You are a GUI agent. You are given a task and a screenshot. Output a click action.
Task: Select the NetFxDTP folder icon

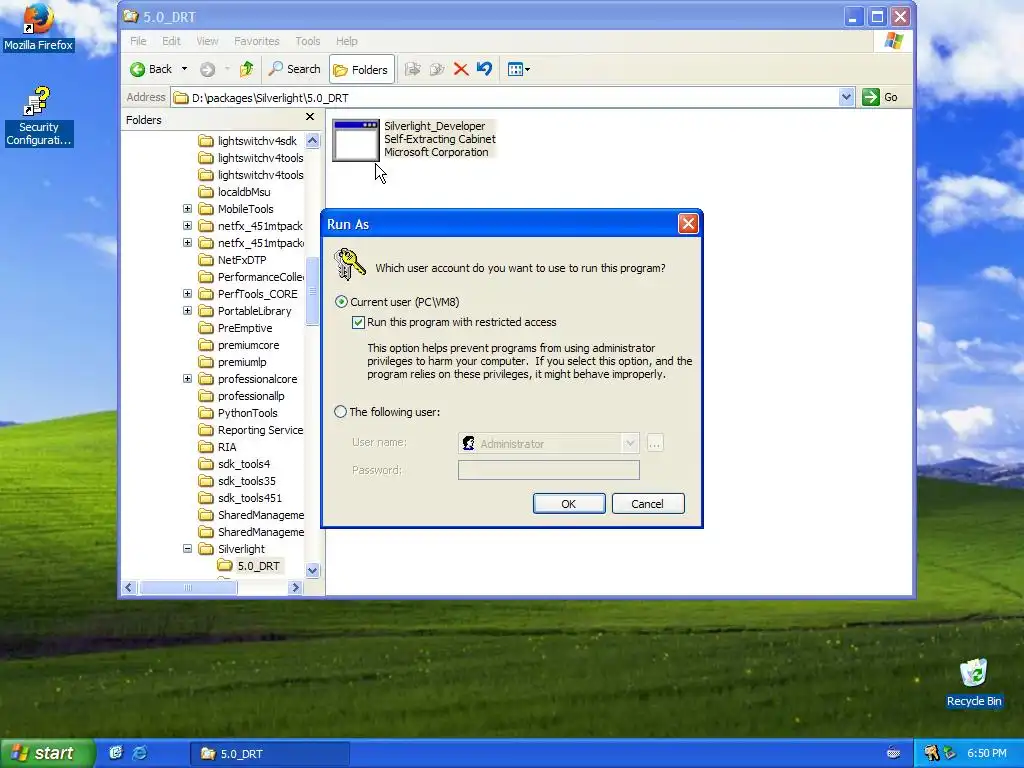(x=206, y=260)
